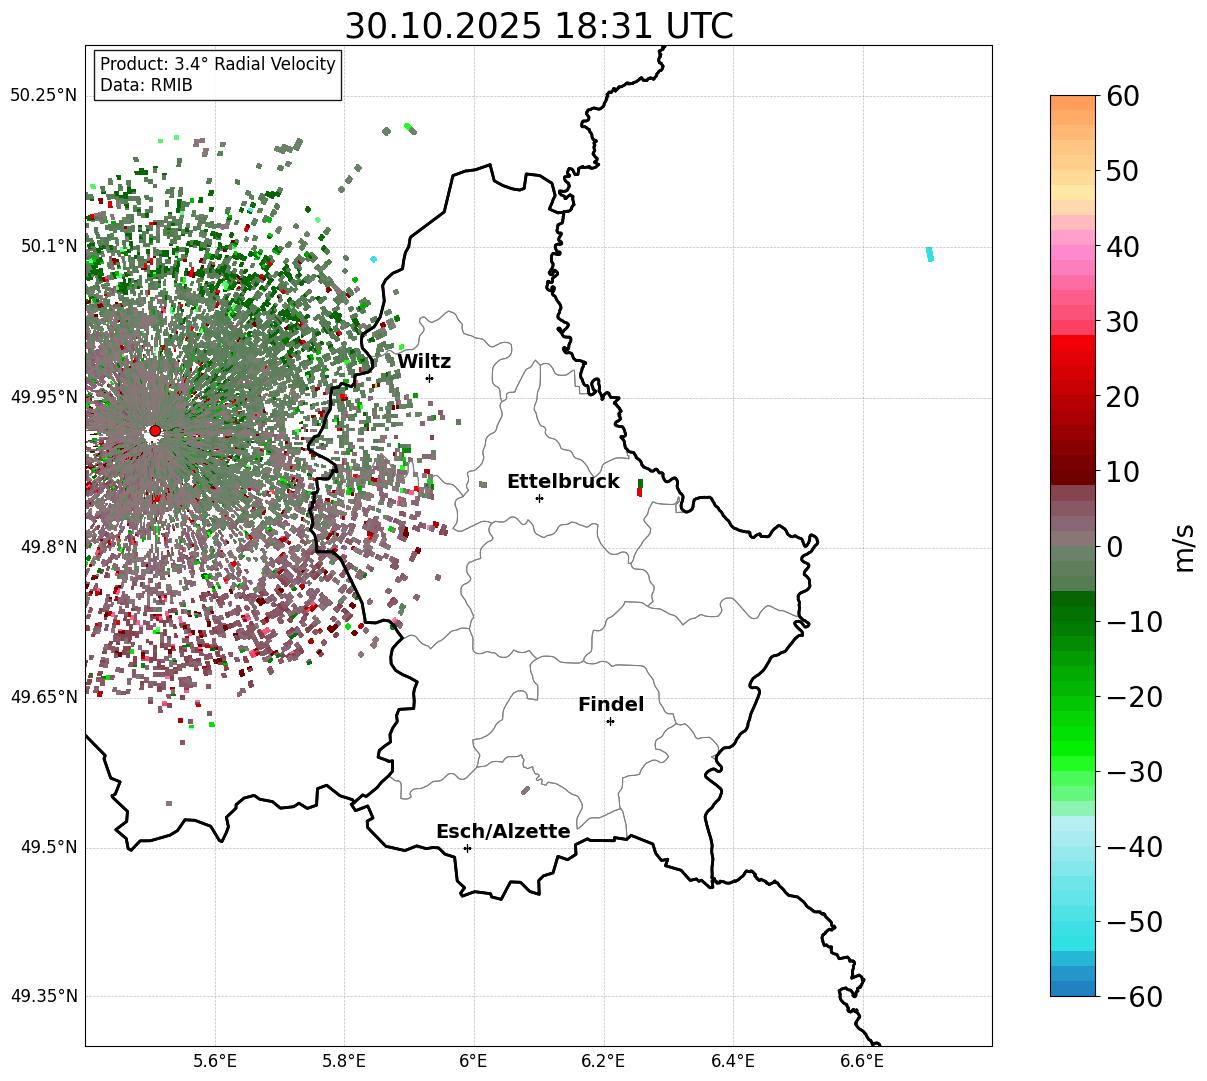Click the red radar site marker

(155, 431)
